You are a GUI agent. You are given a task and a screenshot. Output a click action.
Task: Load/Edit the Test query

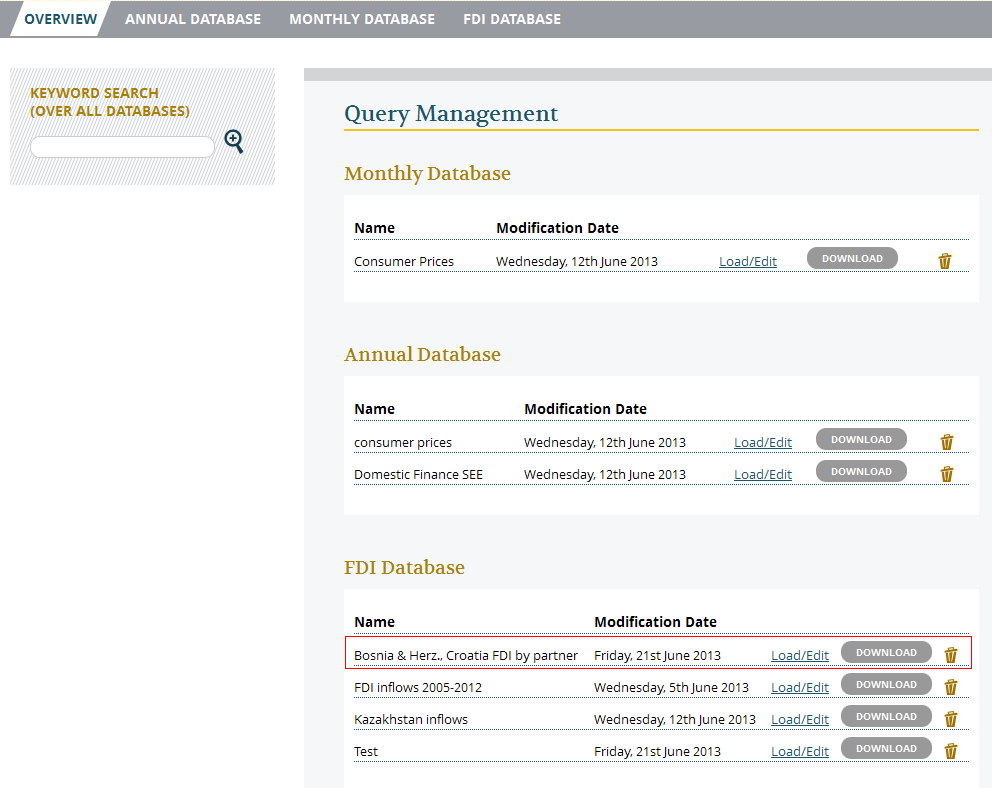point(800,752)
